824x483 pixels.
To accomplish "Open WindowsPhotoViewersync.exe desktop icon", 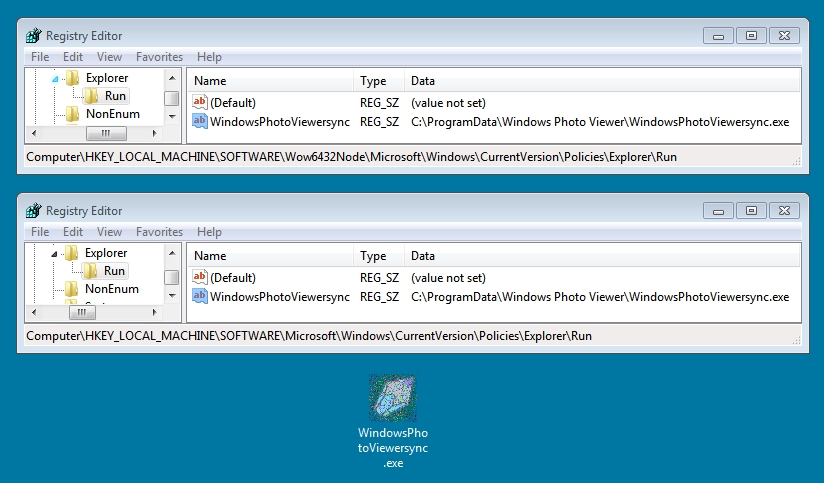I will 393,400.
